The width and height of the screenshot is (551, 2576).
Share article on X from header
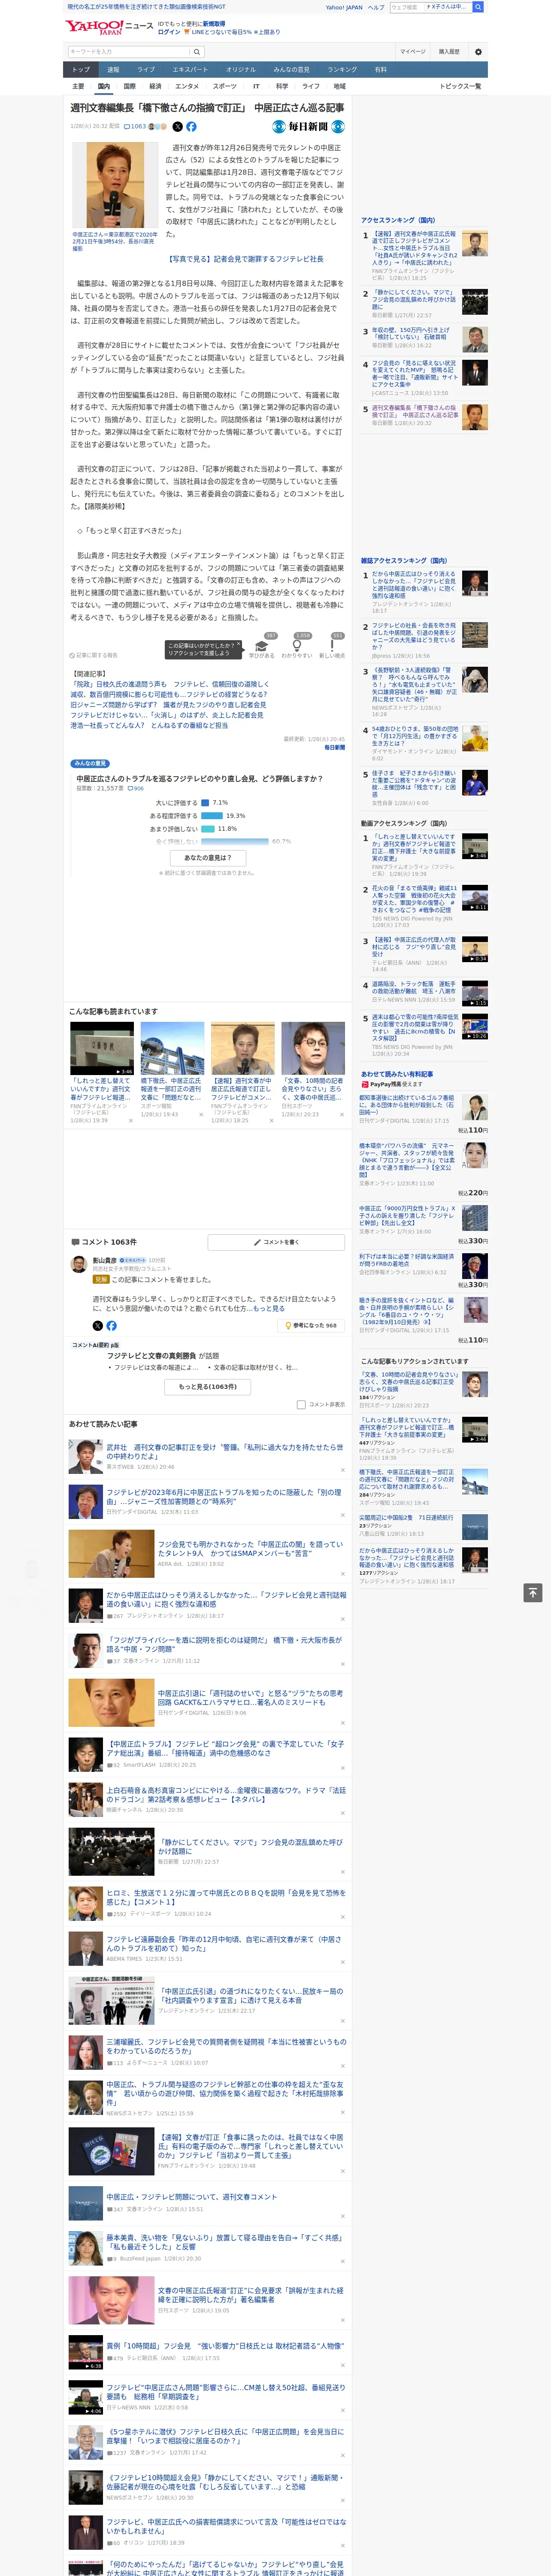coord(178,127)
